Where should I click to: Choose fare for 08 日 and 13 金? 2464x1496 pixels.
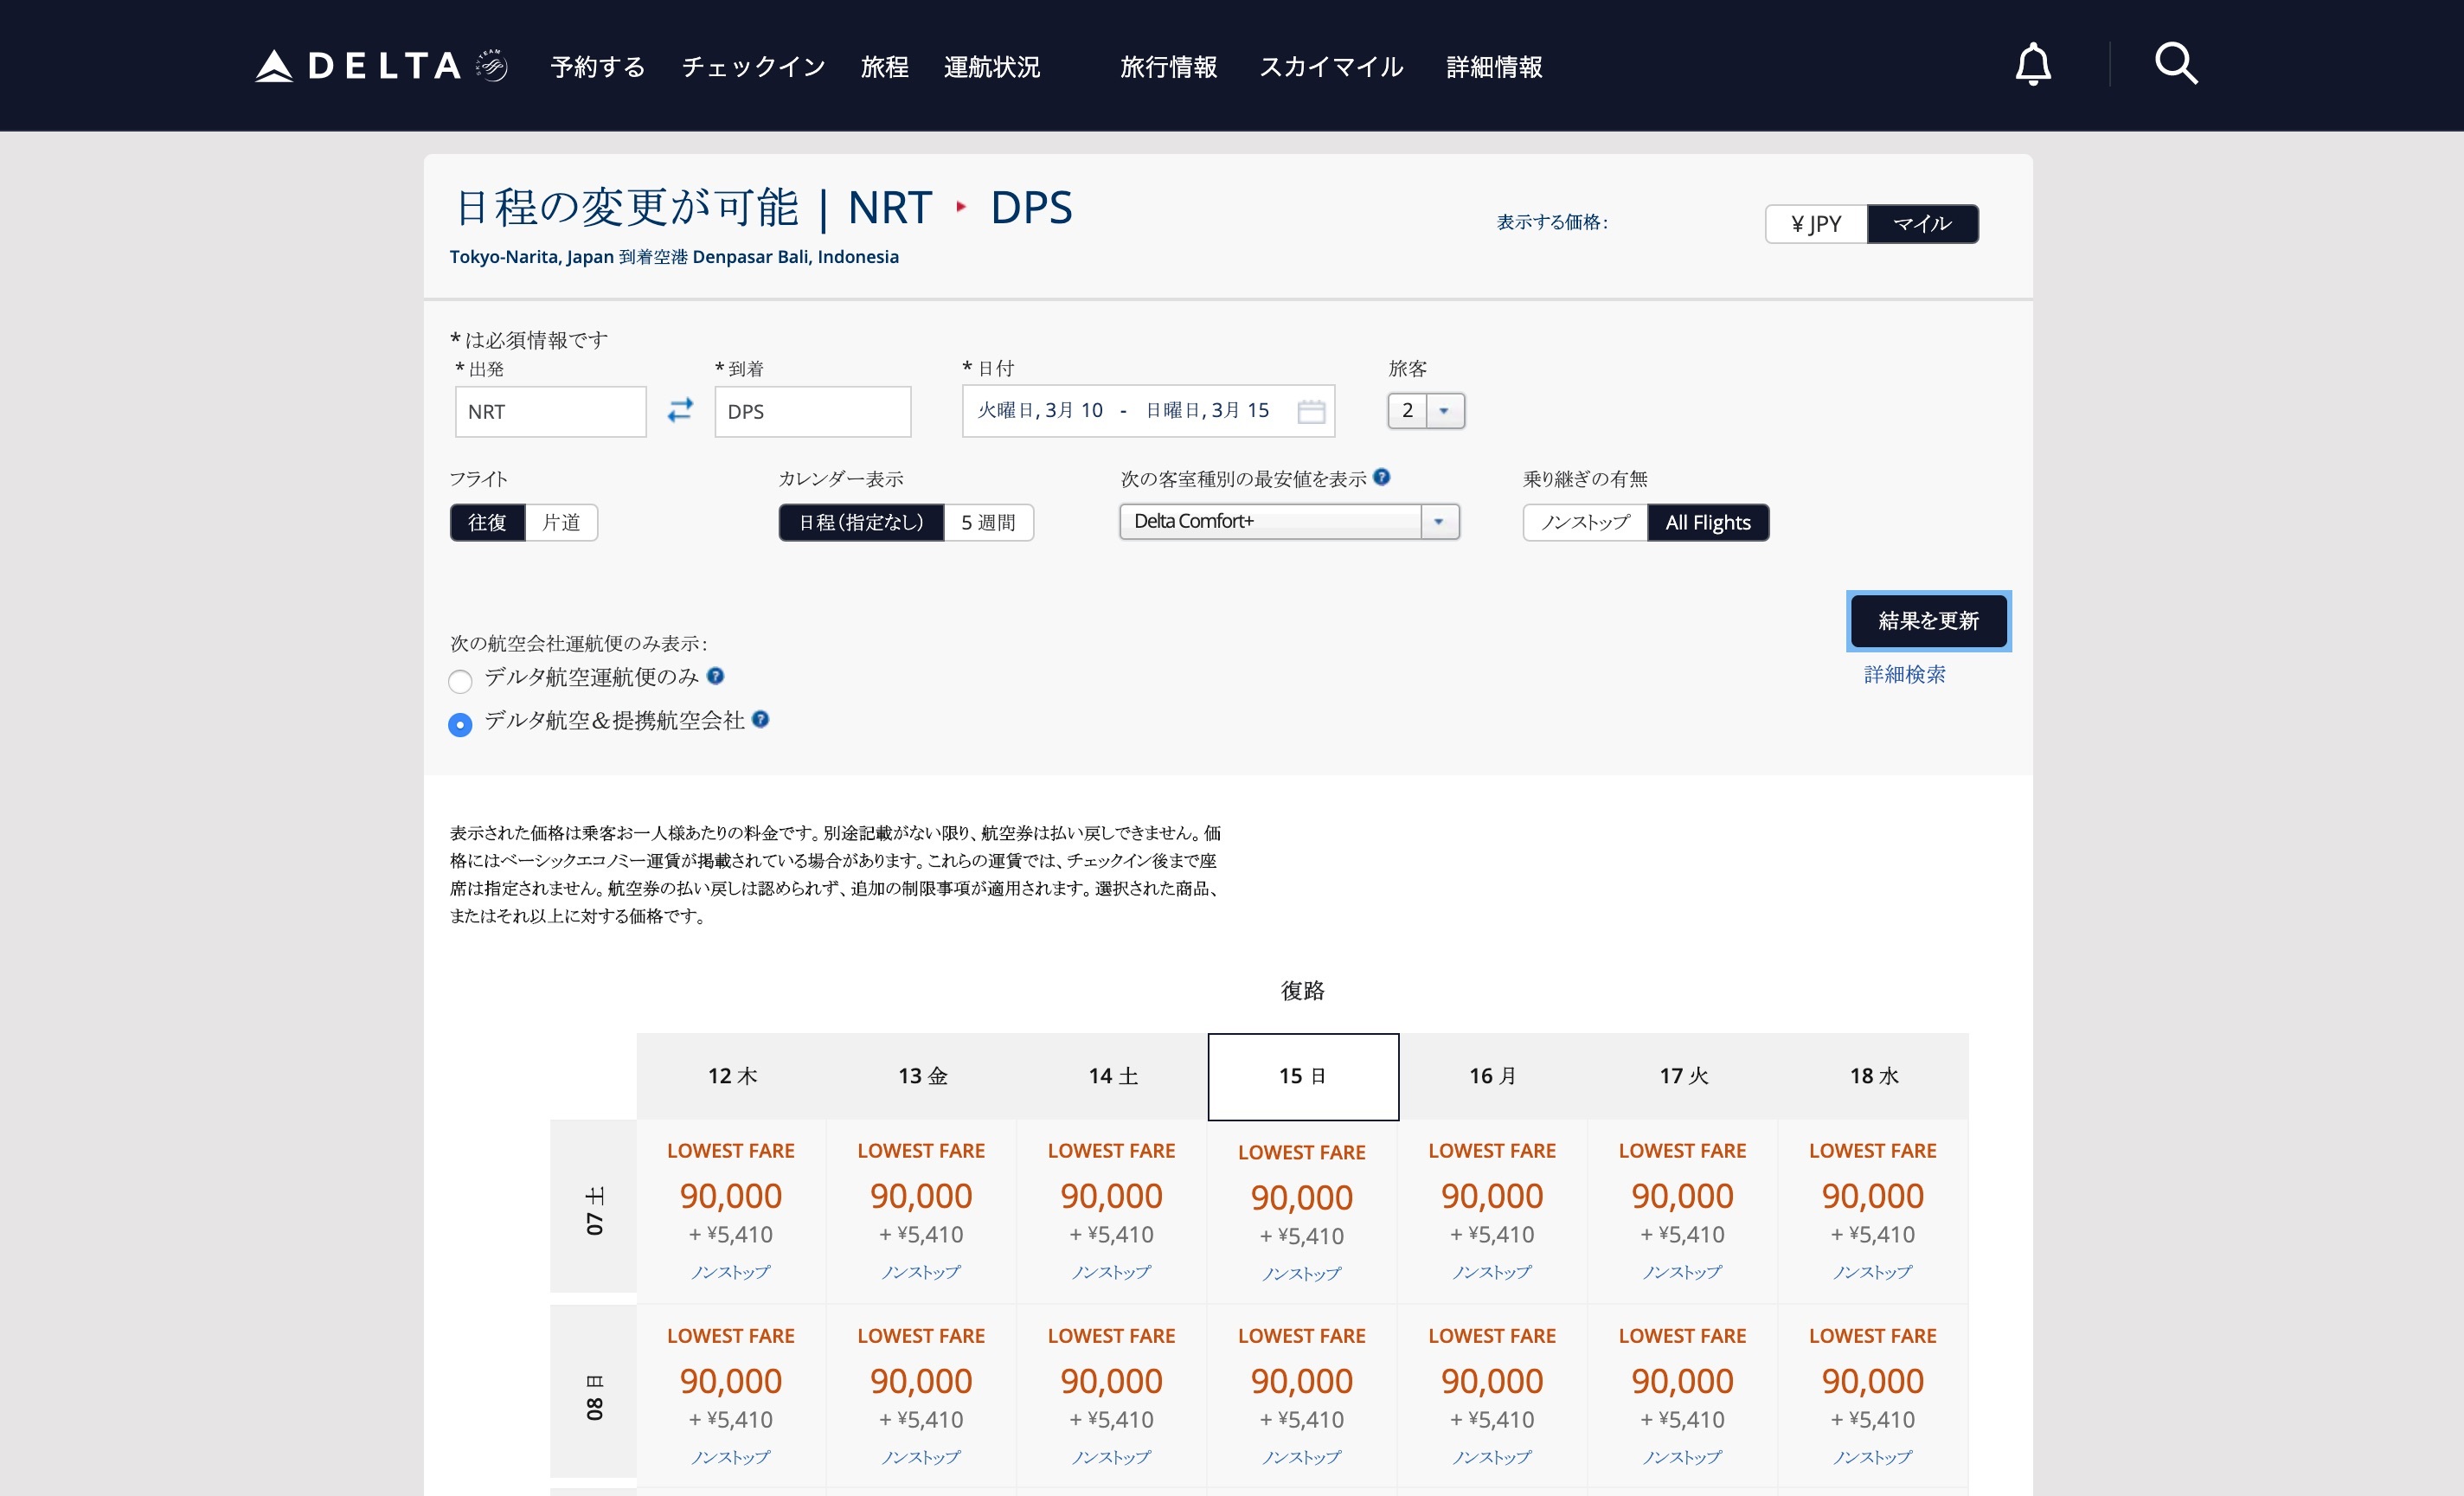[921, 1395]
